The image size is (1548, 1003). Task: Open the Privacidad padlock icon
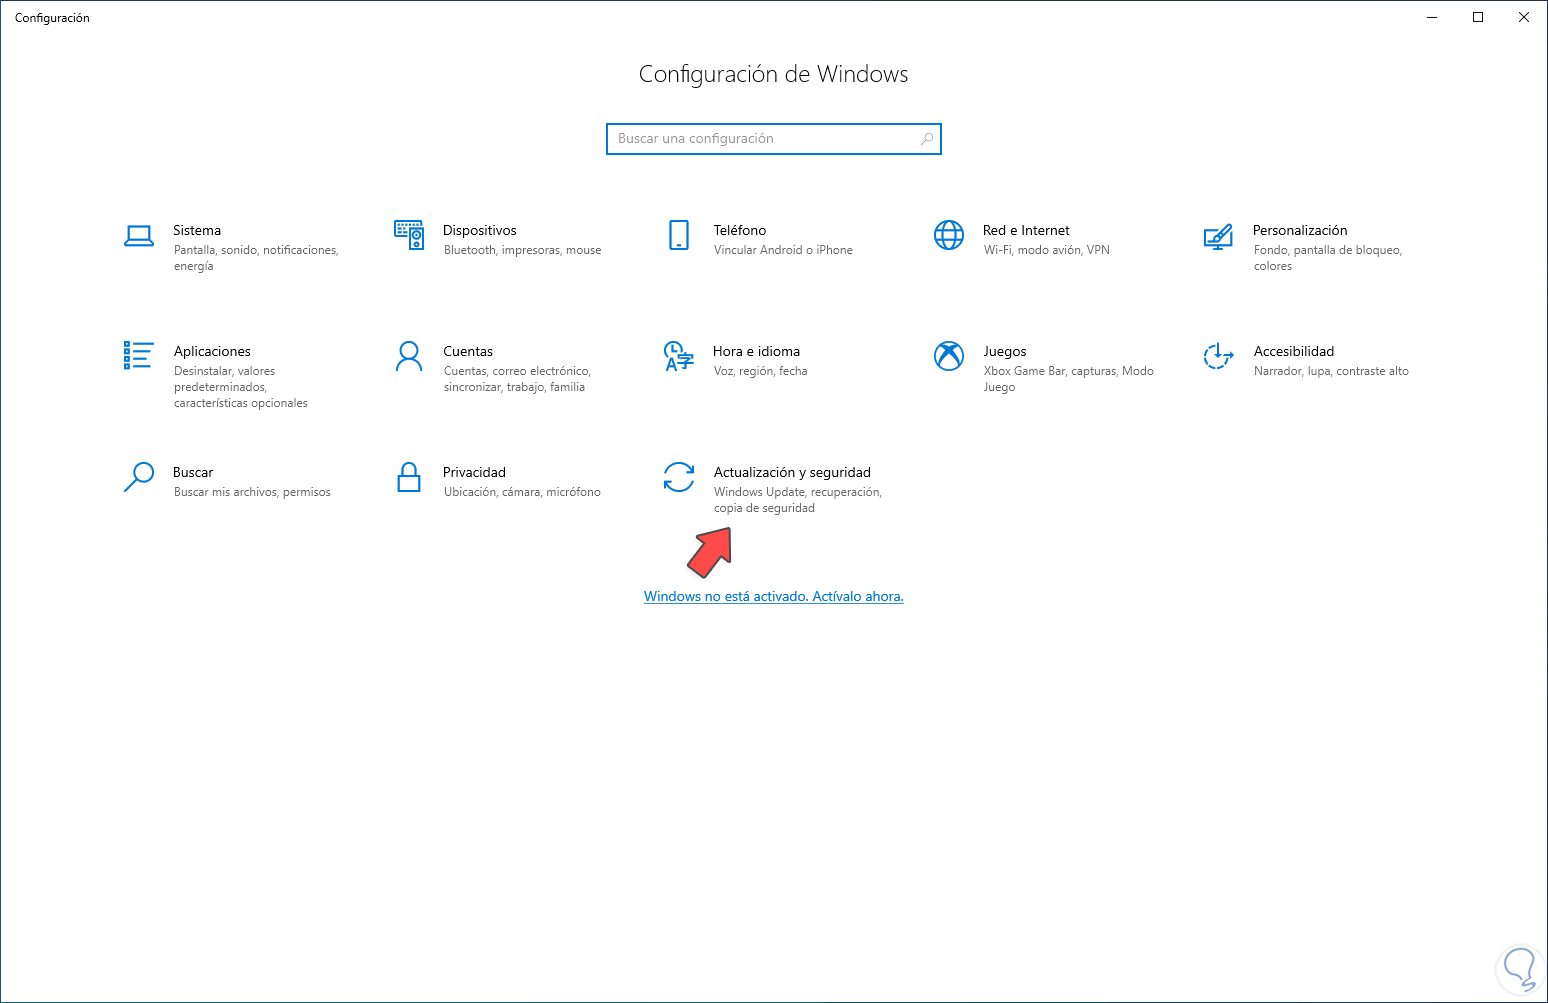point(409,477)
